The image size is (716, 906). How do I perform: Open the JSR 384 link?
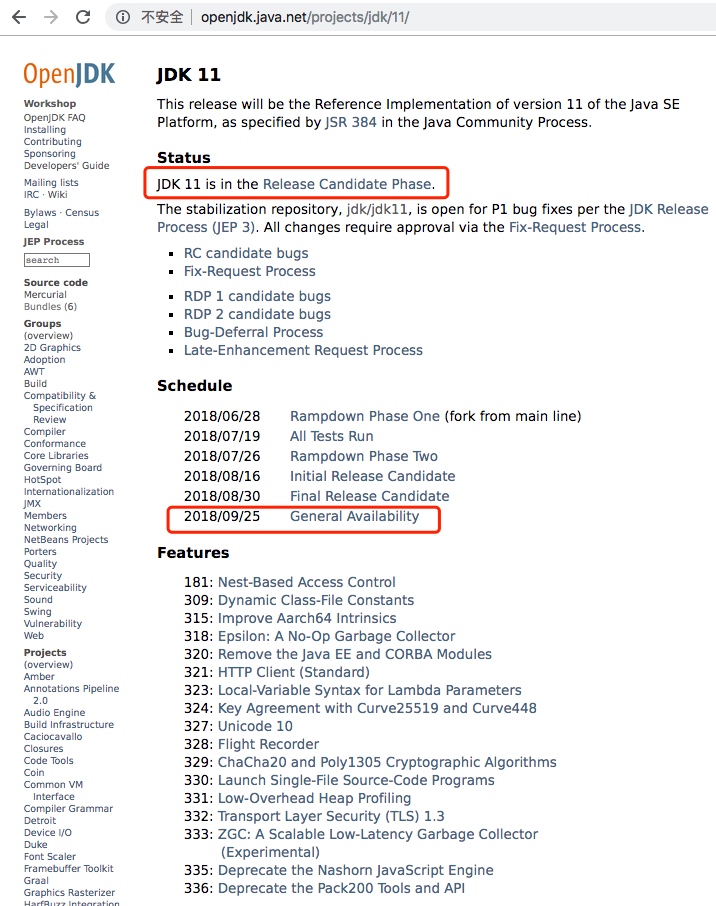[350, 122]
